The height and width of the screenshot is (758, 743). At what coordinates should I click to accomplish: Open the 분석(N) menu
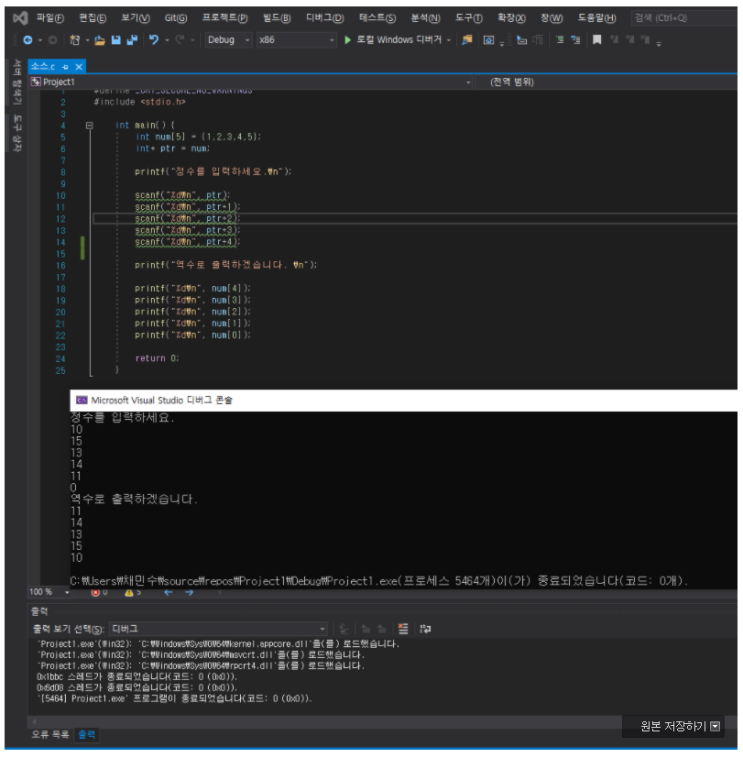(425, 18)
